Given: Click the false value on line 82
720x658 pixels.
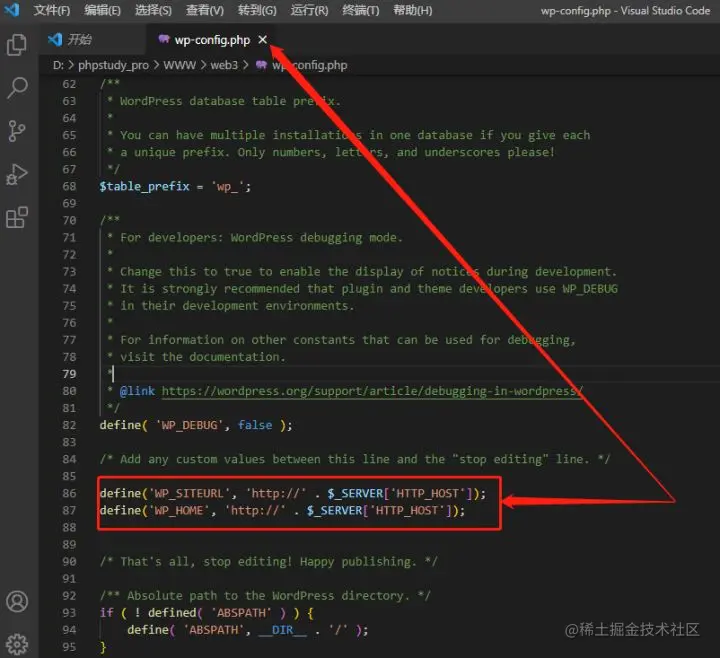Looking at the screenshot, I should pyautogui.click(x=255, y=425).
